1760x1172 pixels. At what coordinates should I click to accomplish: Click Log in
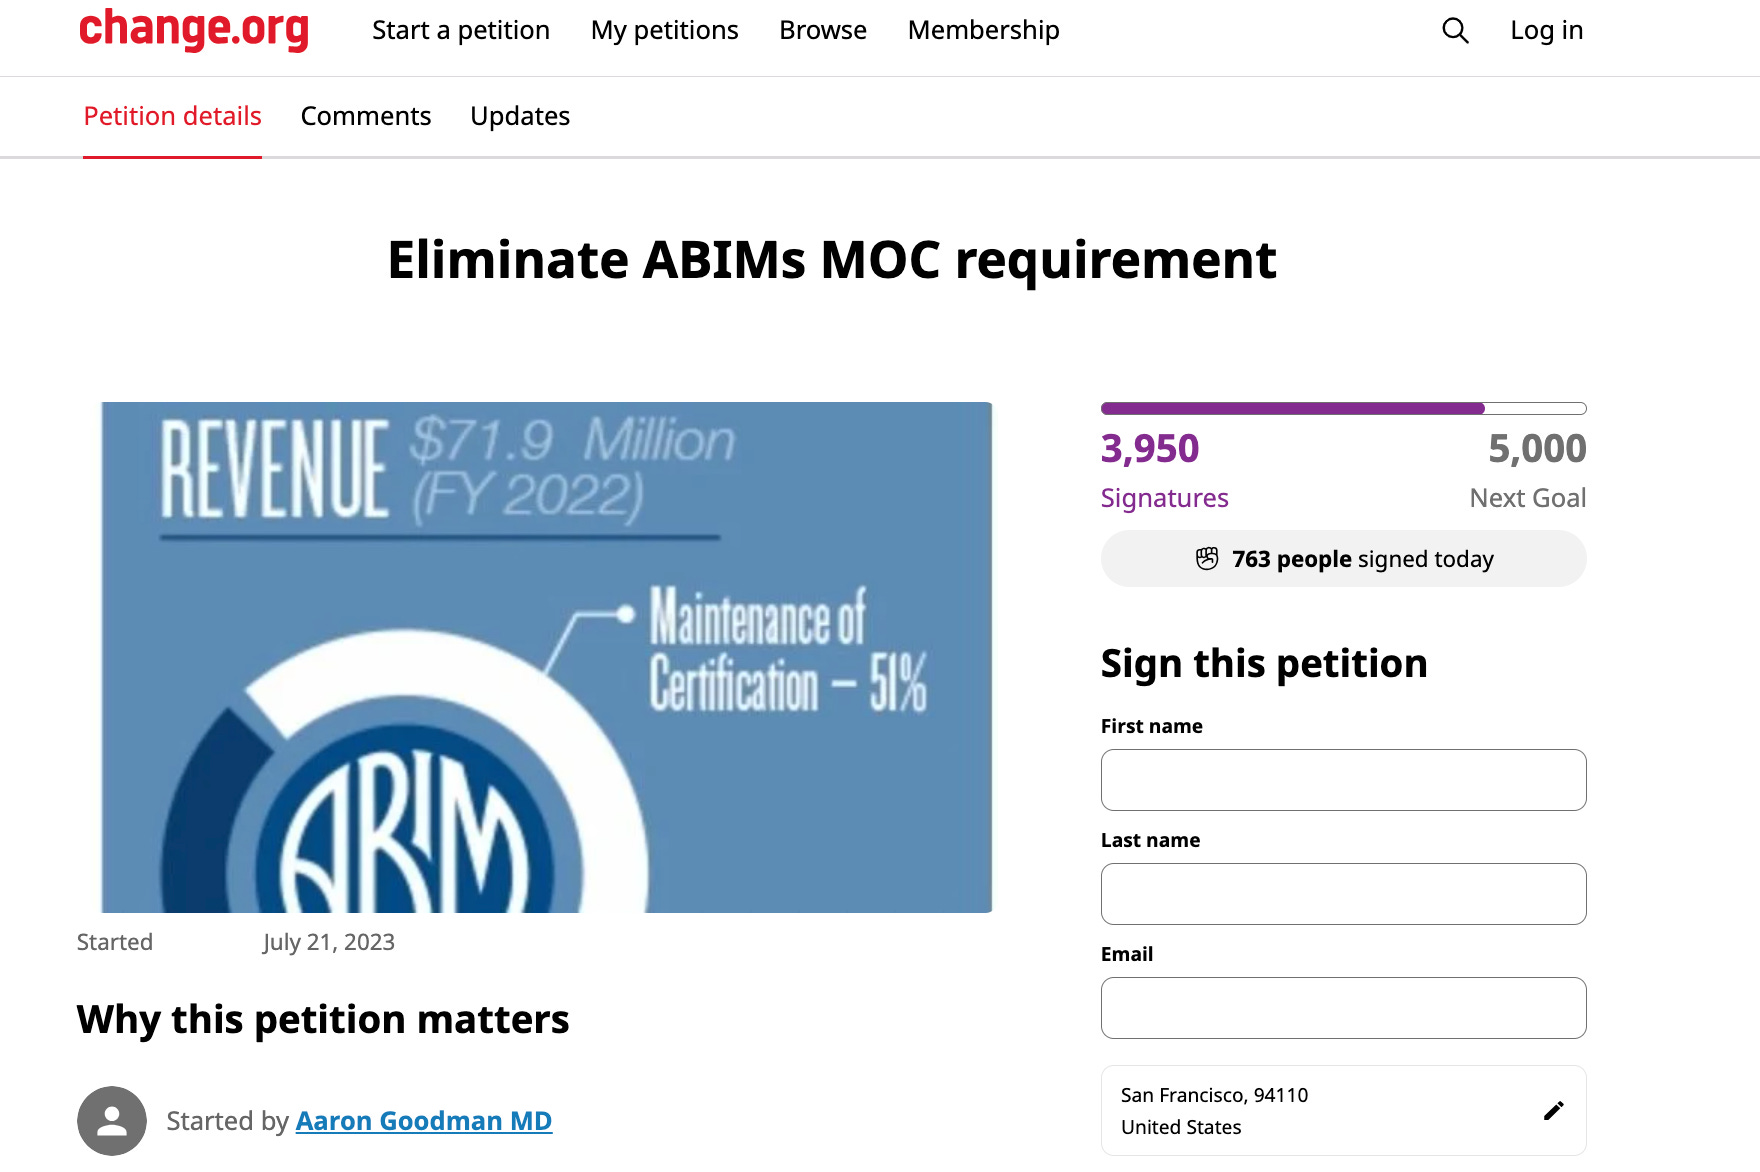[1547, 30]
